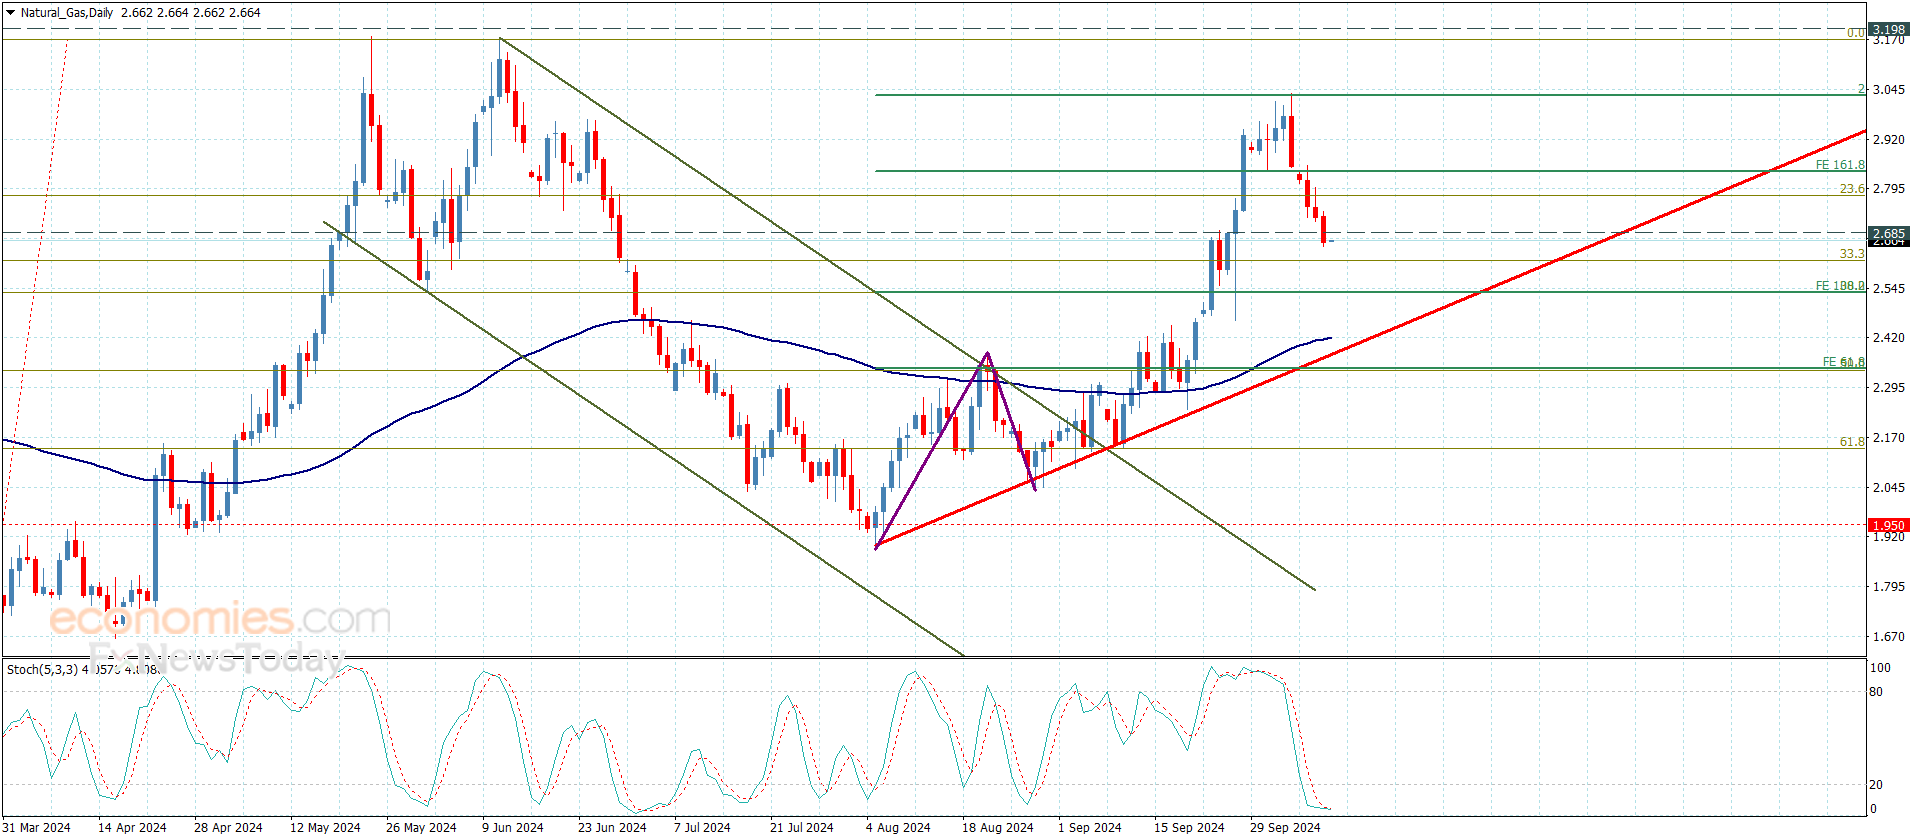This screenshot has width=1916, height=840.
Task: Click the 31 Mar 2024 date label
Action: pyautogui.click(x=36, y=828)
